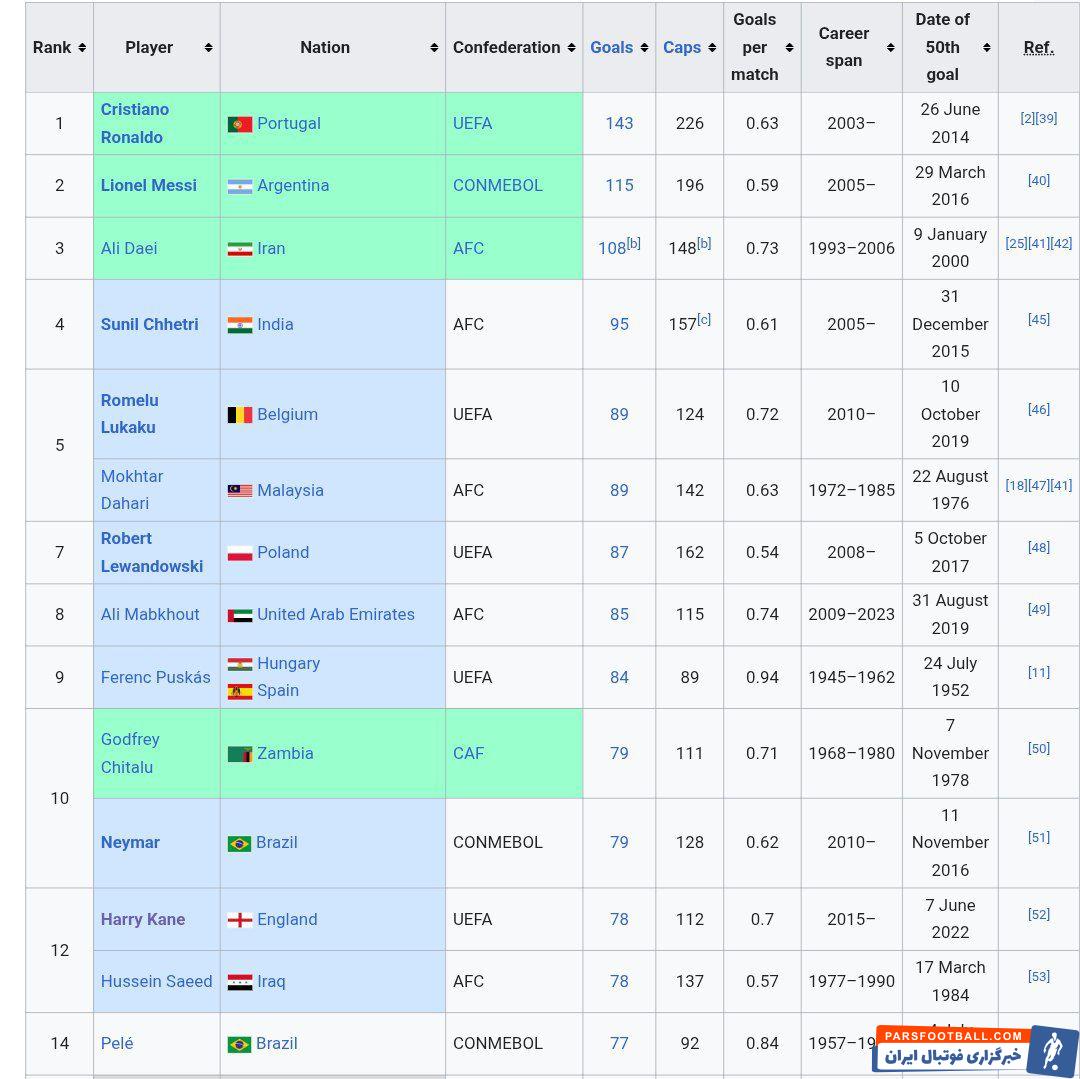Viewport: 1080px width, 1079px height.
Task: Click the CONMEBOL link in Messi's row
Action: point(497,185)
